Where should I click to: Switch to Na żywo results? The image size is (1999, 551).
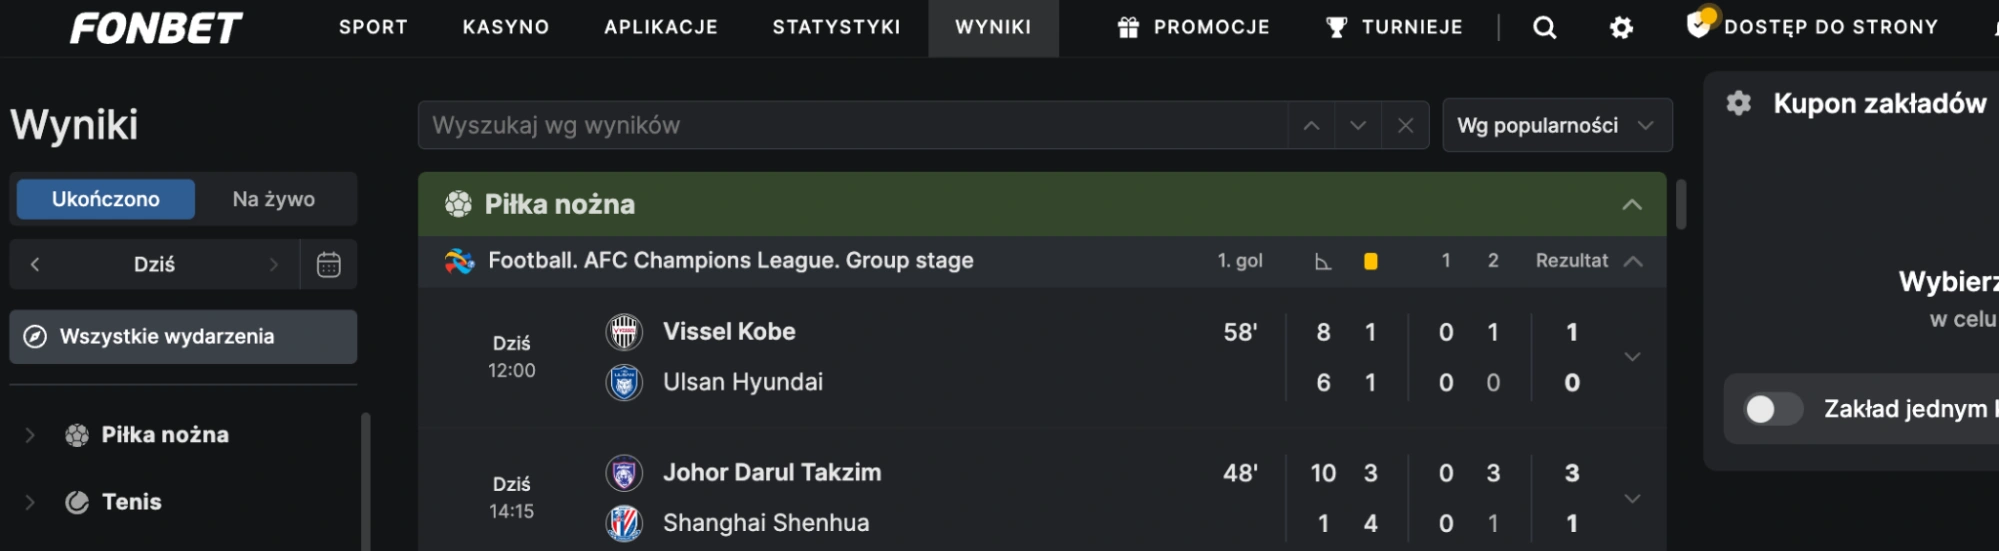tap(273, 199)
